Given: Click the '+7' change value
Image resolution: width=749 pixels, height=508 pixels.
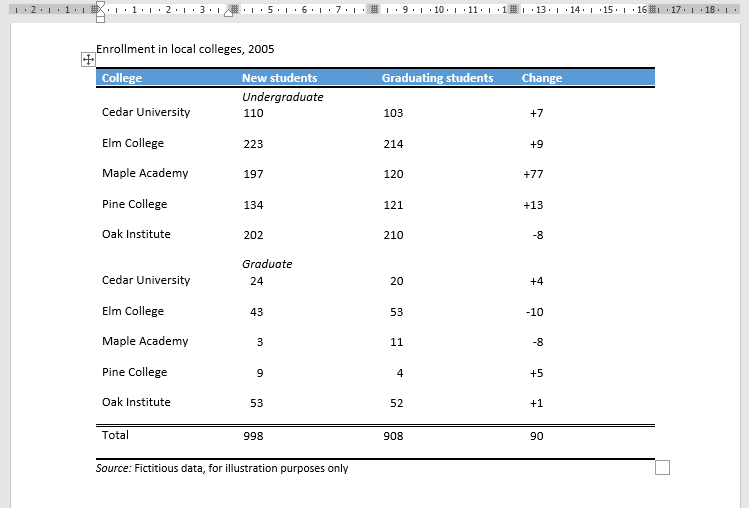Looking at the screenshot, I should coord(536,113).
